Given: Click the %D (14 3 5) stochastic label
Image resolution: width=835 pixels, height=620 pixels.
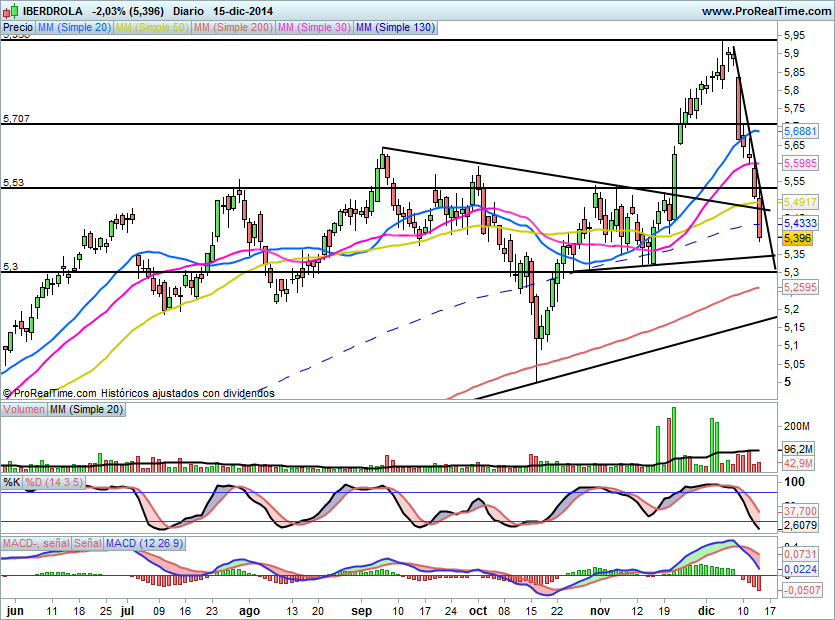Looking at the screenshot, I should pyautogui.click(x=54, y=482).
